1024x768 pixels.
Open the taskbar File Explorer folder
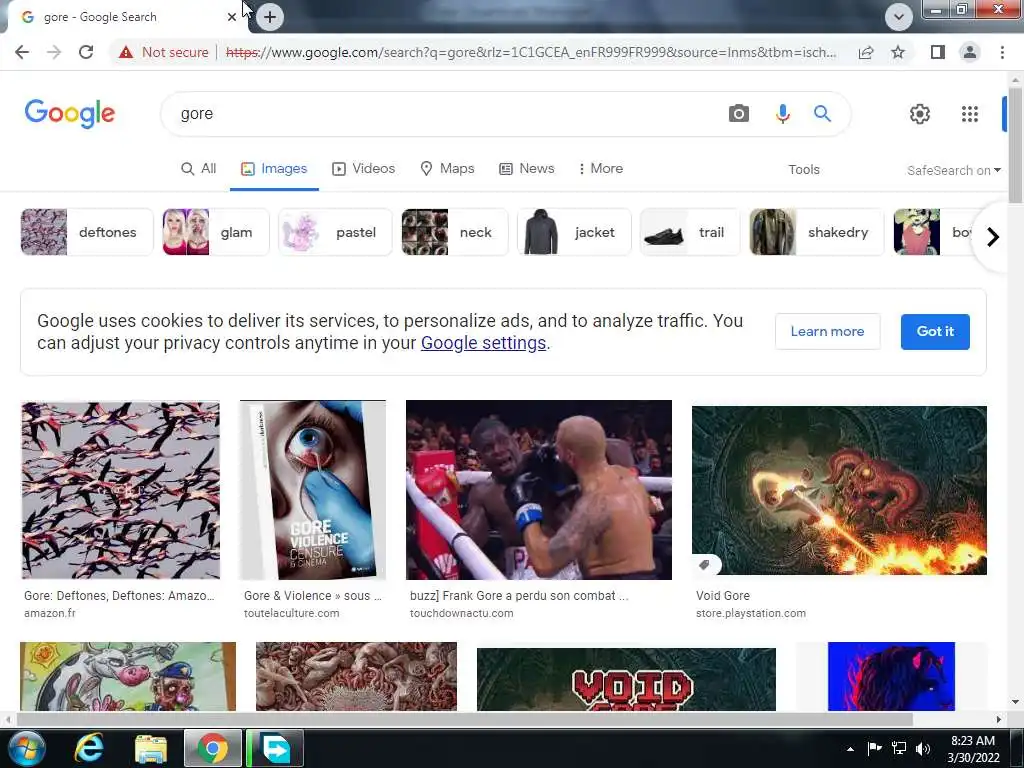point(151,748)
